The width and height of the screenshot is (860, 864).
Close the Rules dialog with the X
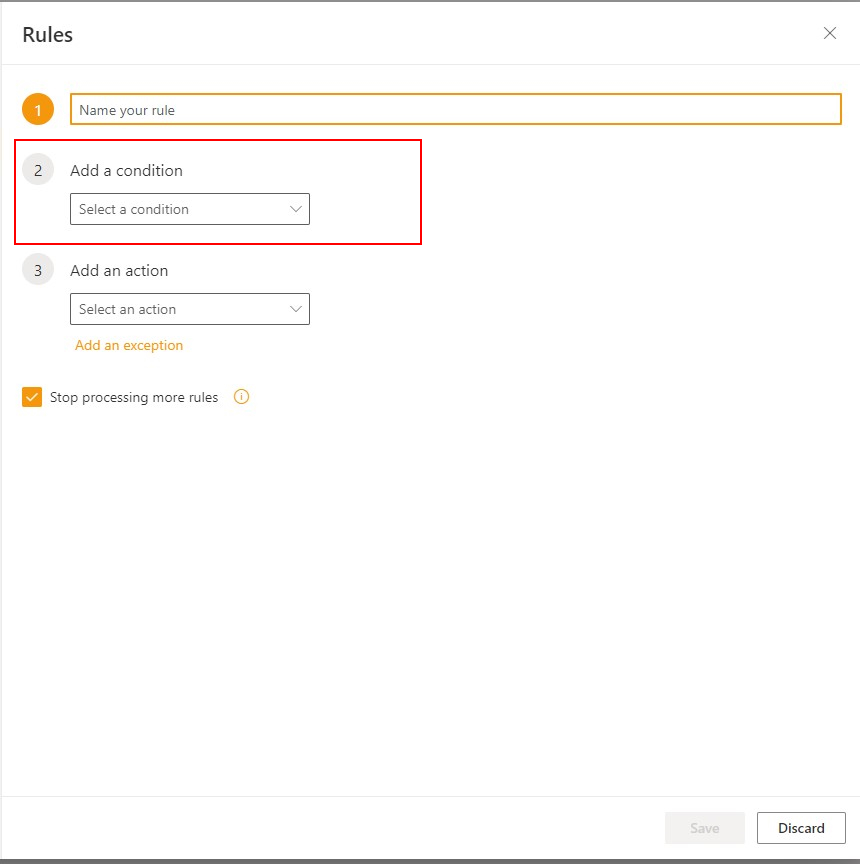tap(829, 33)
